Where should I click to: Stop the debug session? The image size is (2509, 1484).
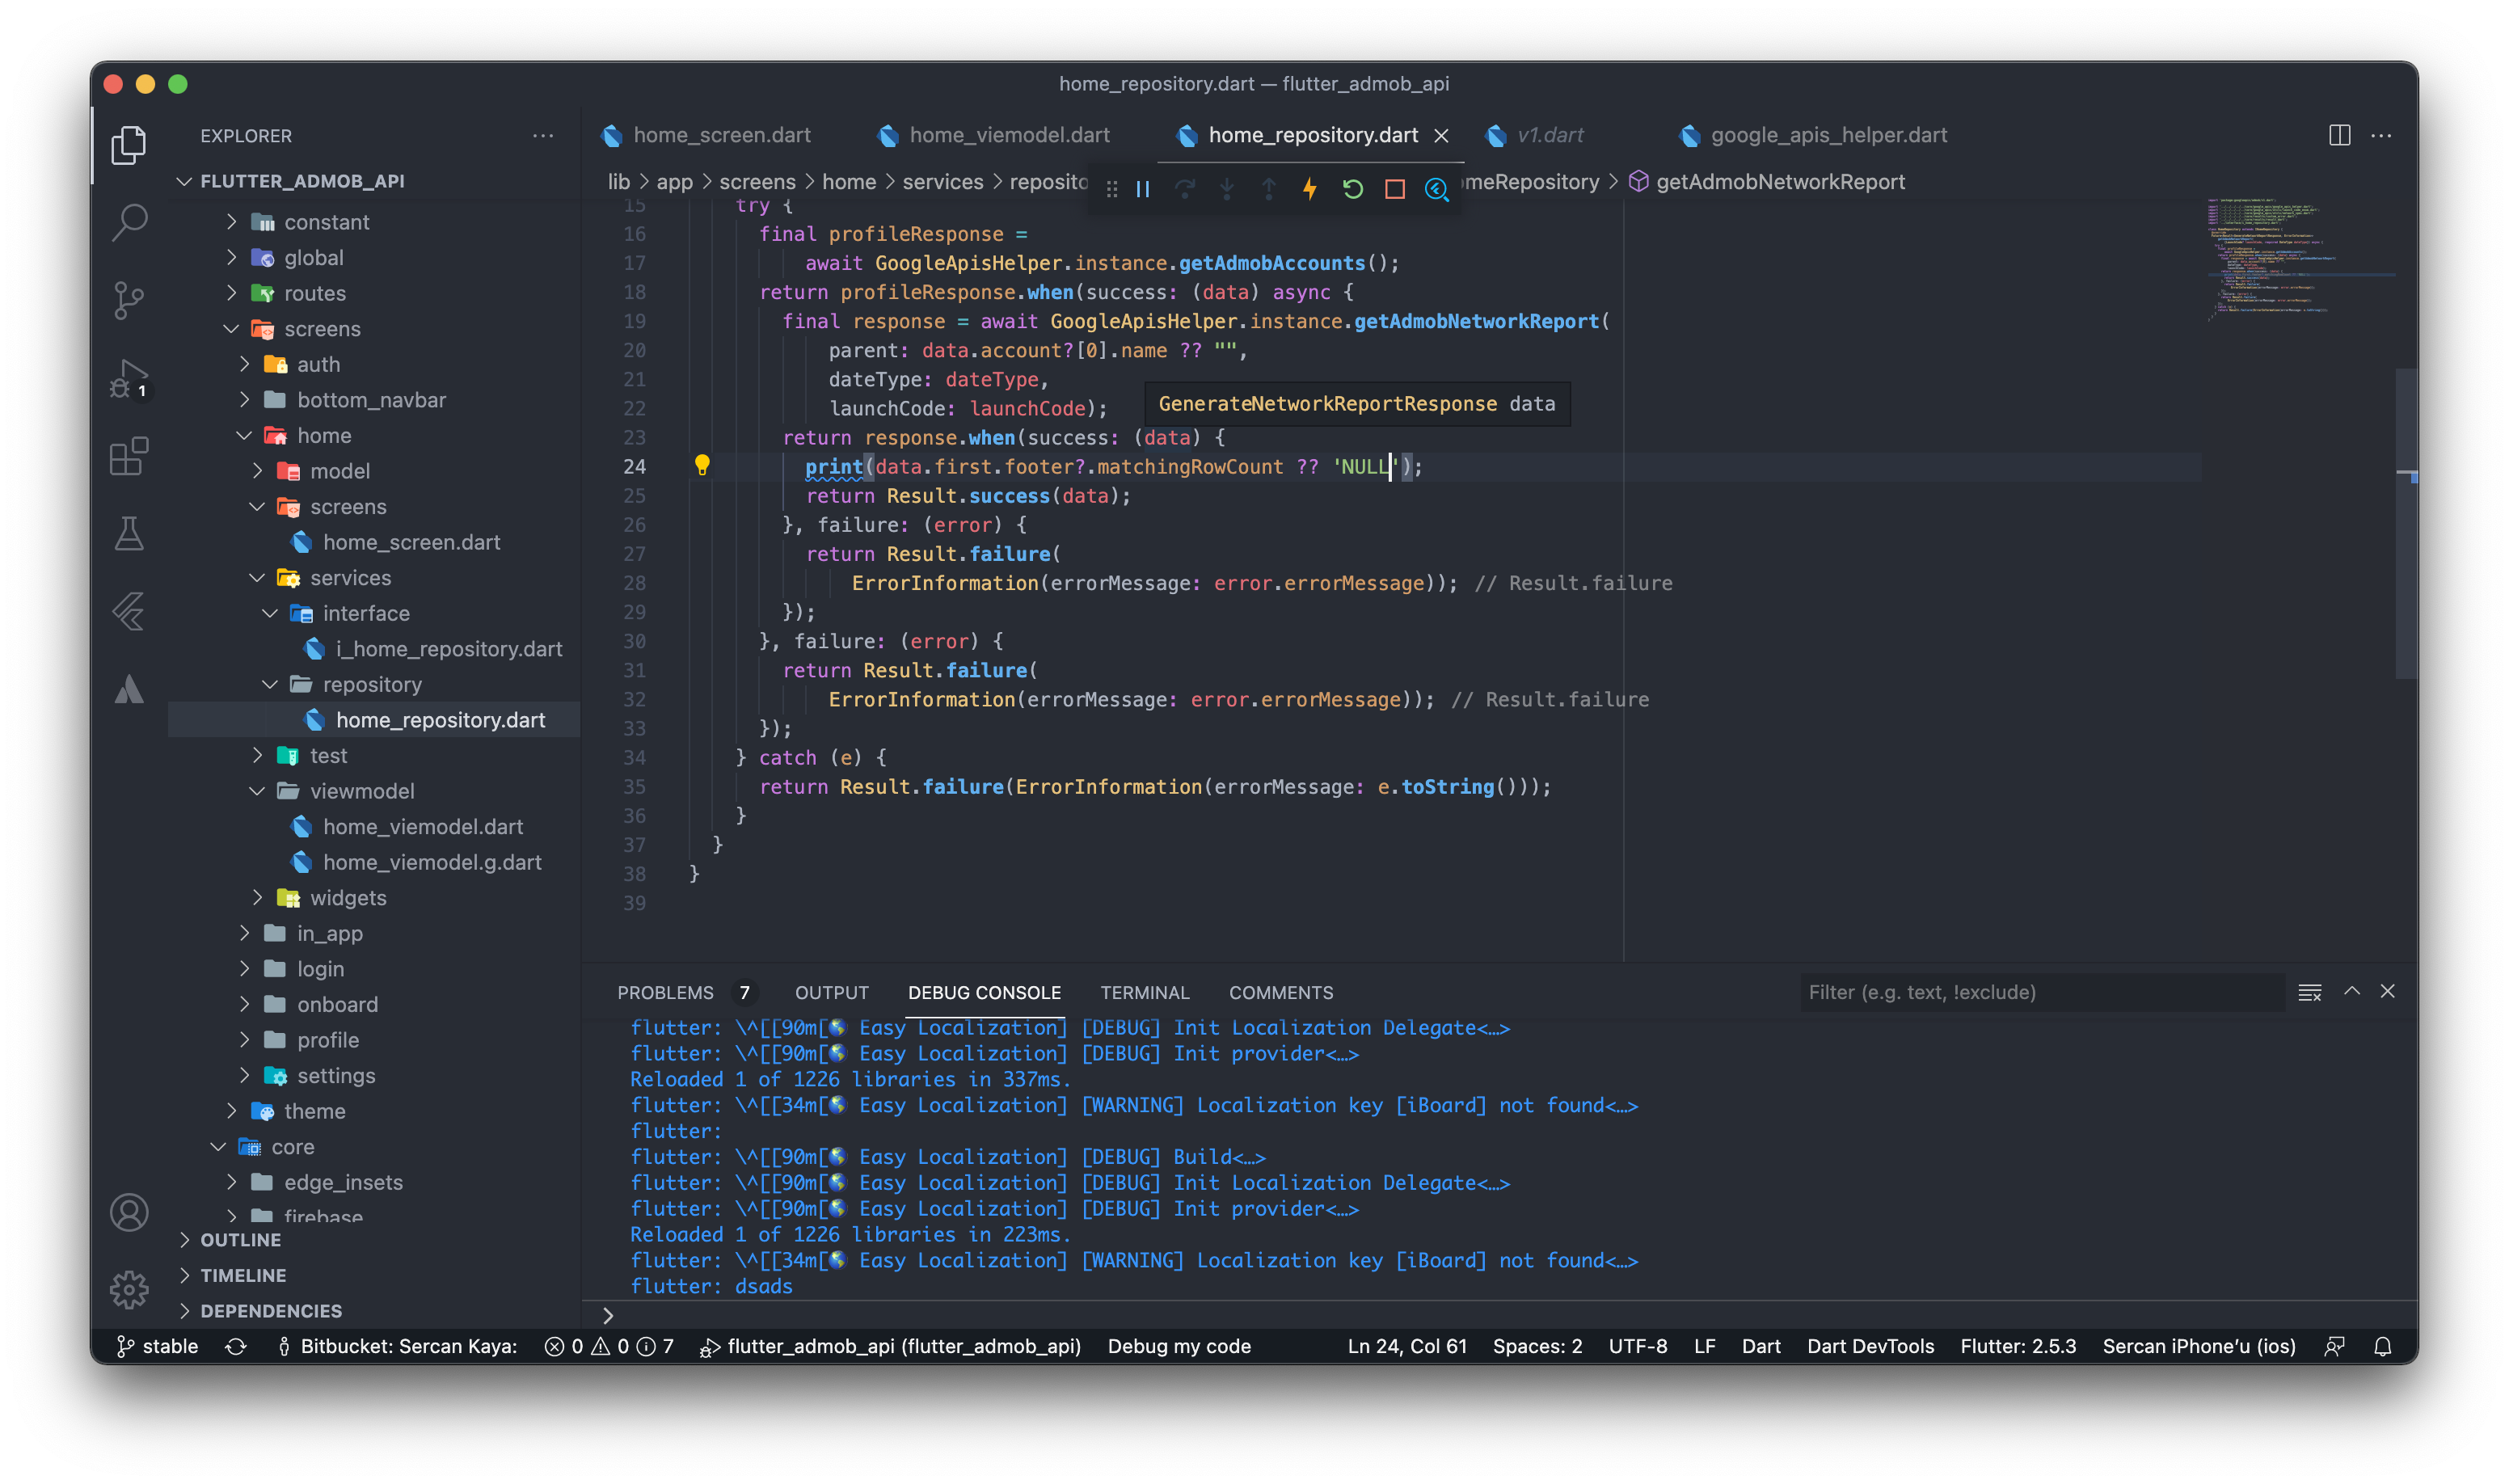click(1394, 189)
